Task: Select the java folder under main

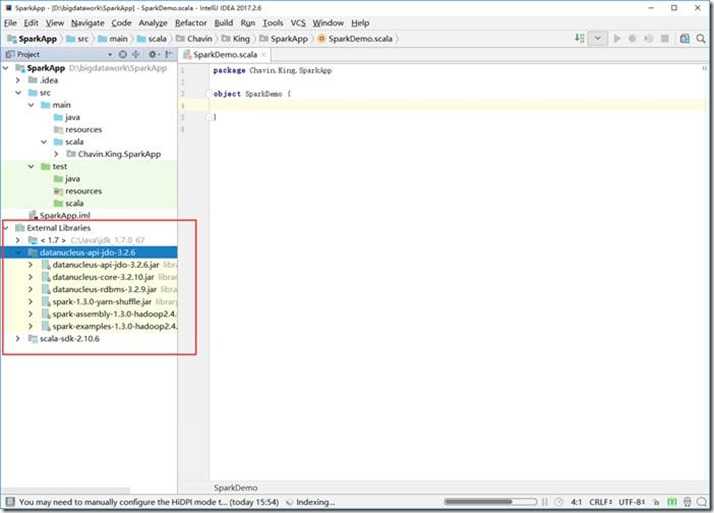Action: pos(66,117)
